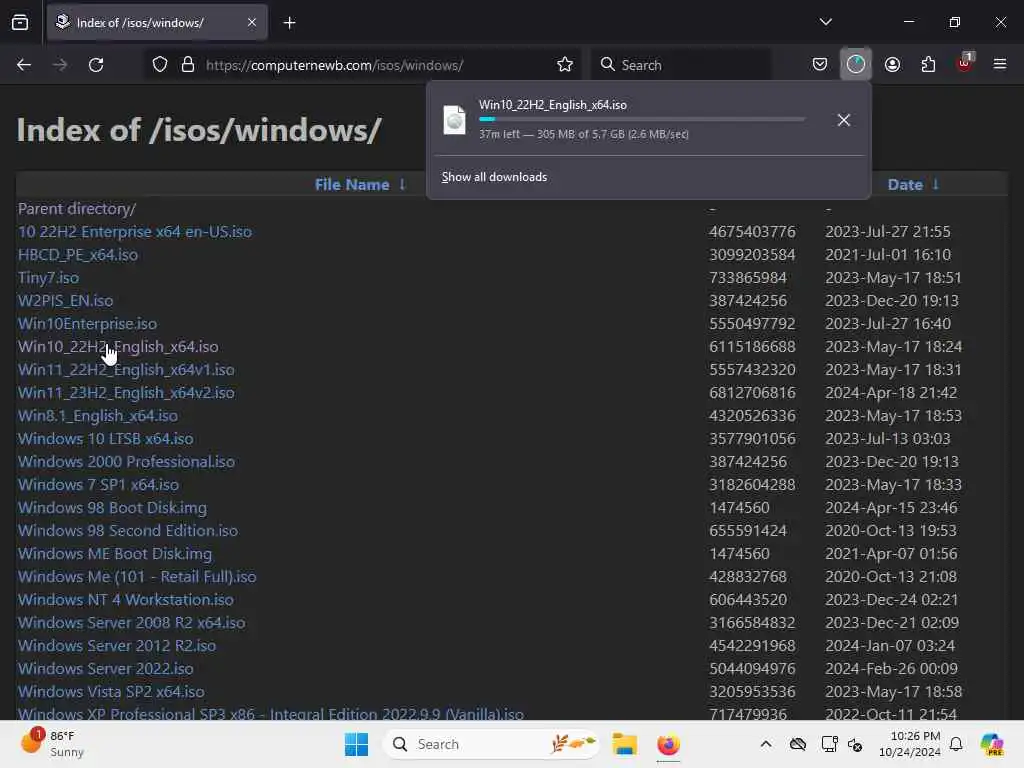This screenshot has height=768, width=1024.
Task: Close the Index of /isos/windows/ tab
Action: 251,22
